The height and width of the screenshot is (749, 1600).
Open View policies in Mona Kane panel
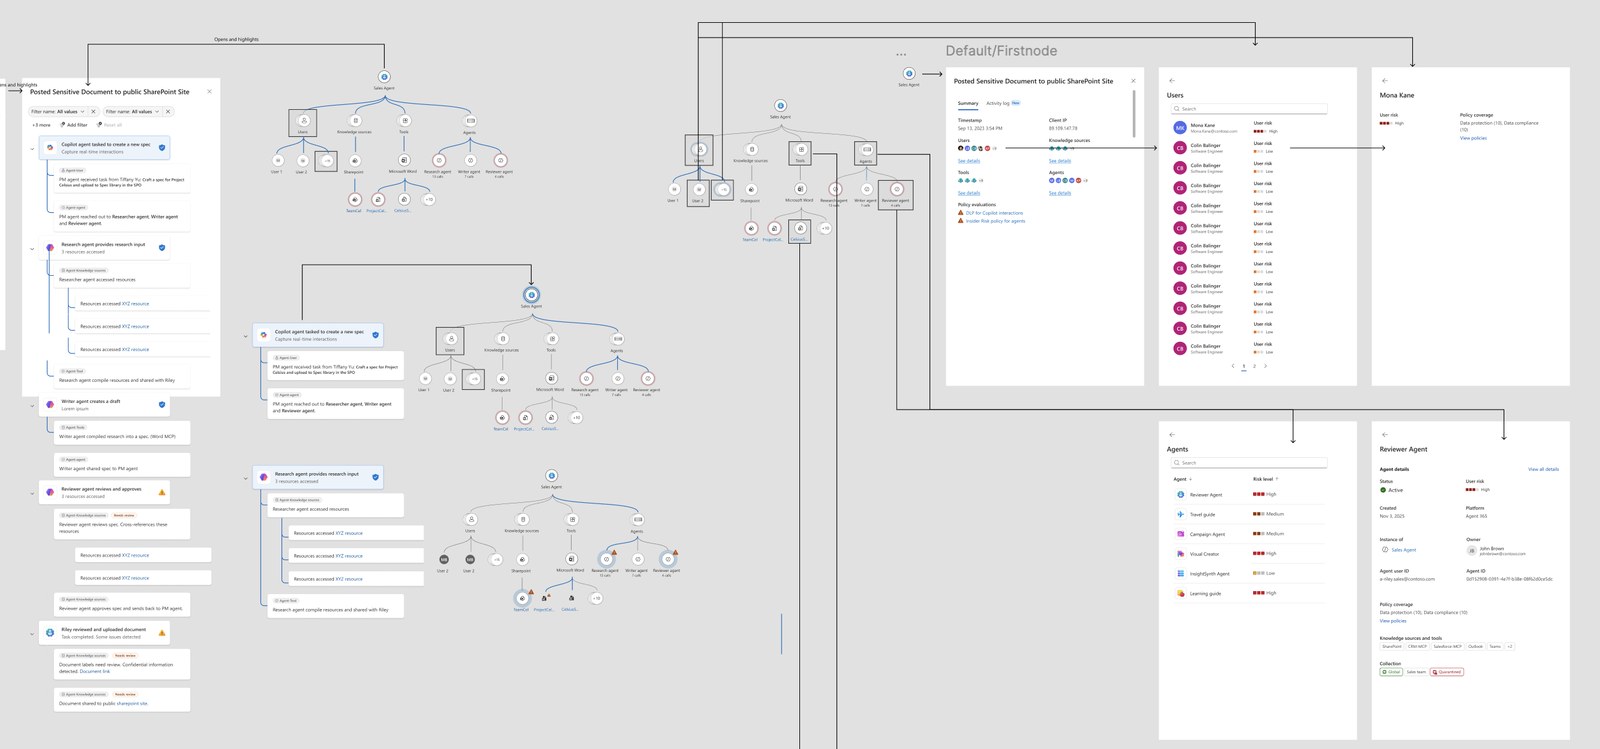click(x=1473, y=138)
